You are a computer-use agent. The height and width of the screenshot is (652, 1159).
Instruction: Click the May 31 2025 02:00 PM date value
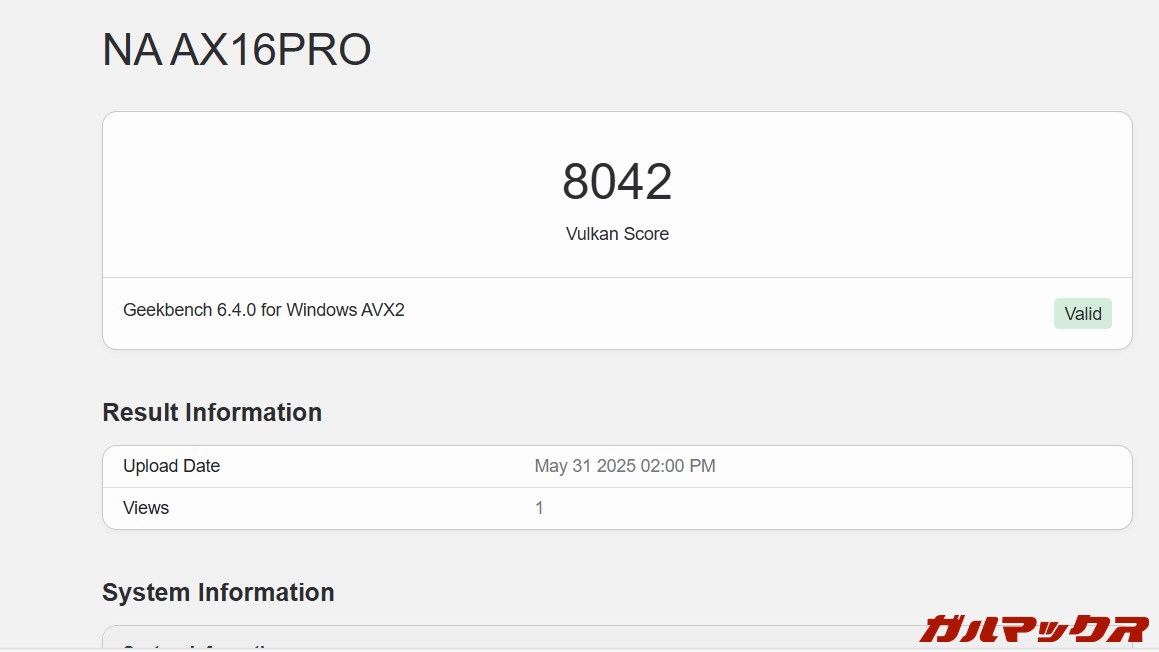pyautogui.click(x=624, y=466)
